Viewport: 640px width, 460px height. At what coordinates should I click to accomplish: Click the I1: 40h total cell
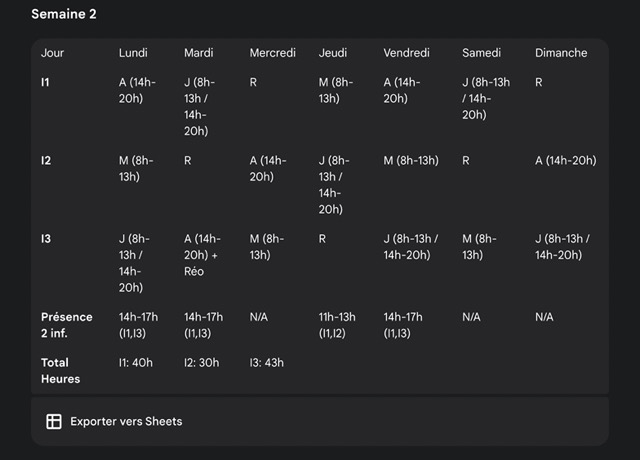(x=136, y=363)
